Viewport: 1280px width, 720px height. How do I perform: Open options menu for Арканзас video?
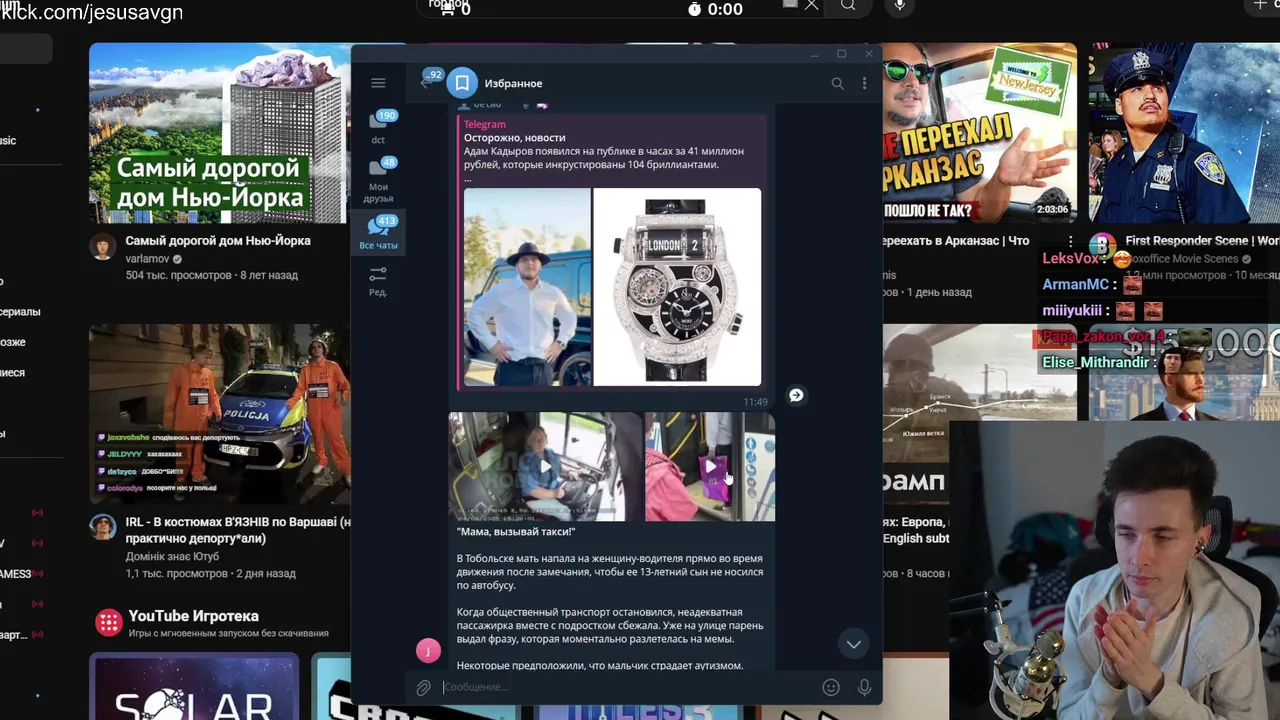1070,242
